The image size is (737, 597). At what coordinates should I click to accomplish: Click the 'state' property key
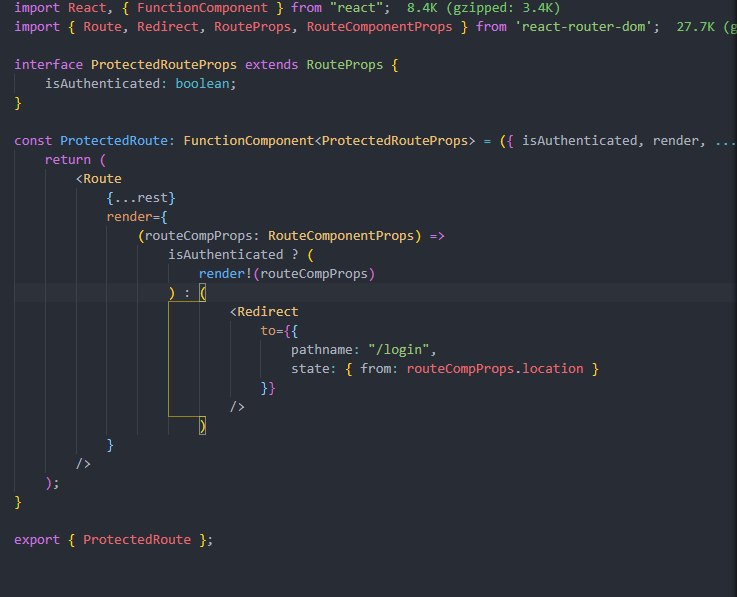310,369
